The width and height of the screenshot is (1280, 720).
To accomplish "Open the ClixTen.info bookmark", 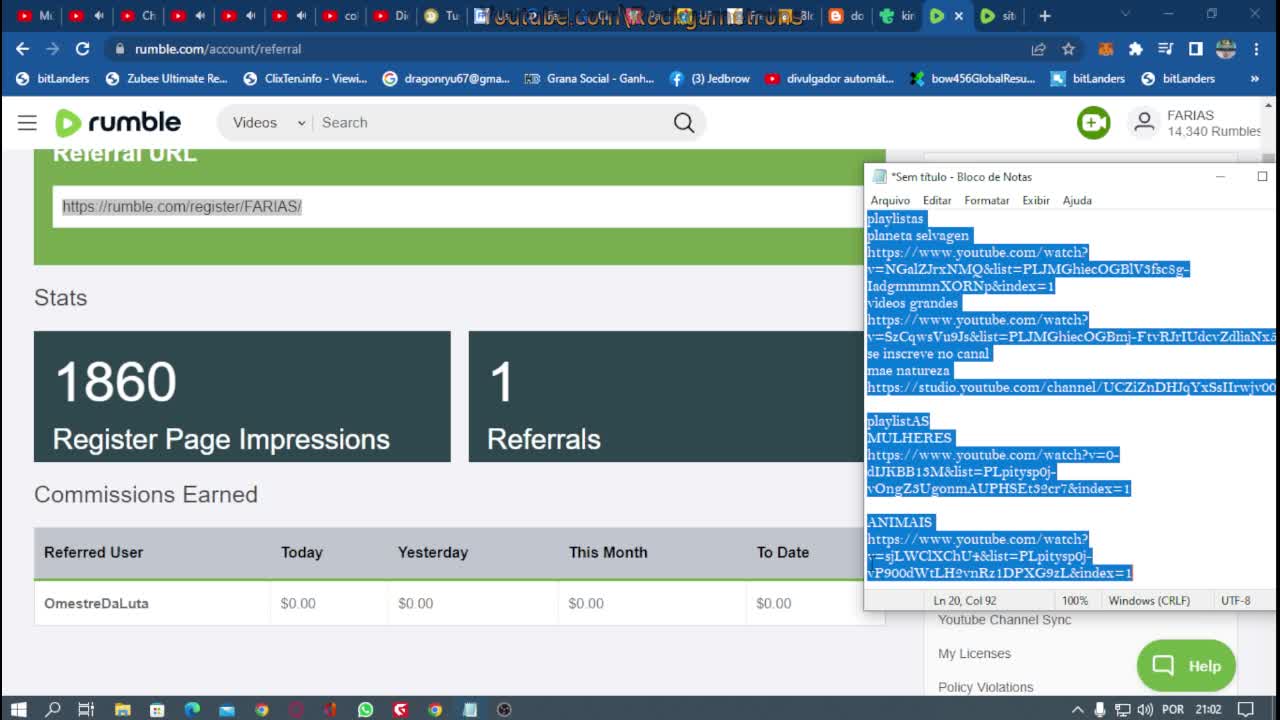I will coord(305,78).
